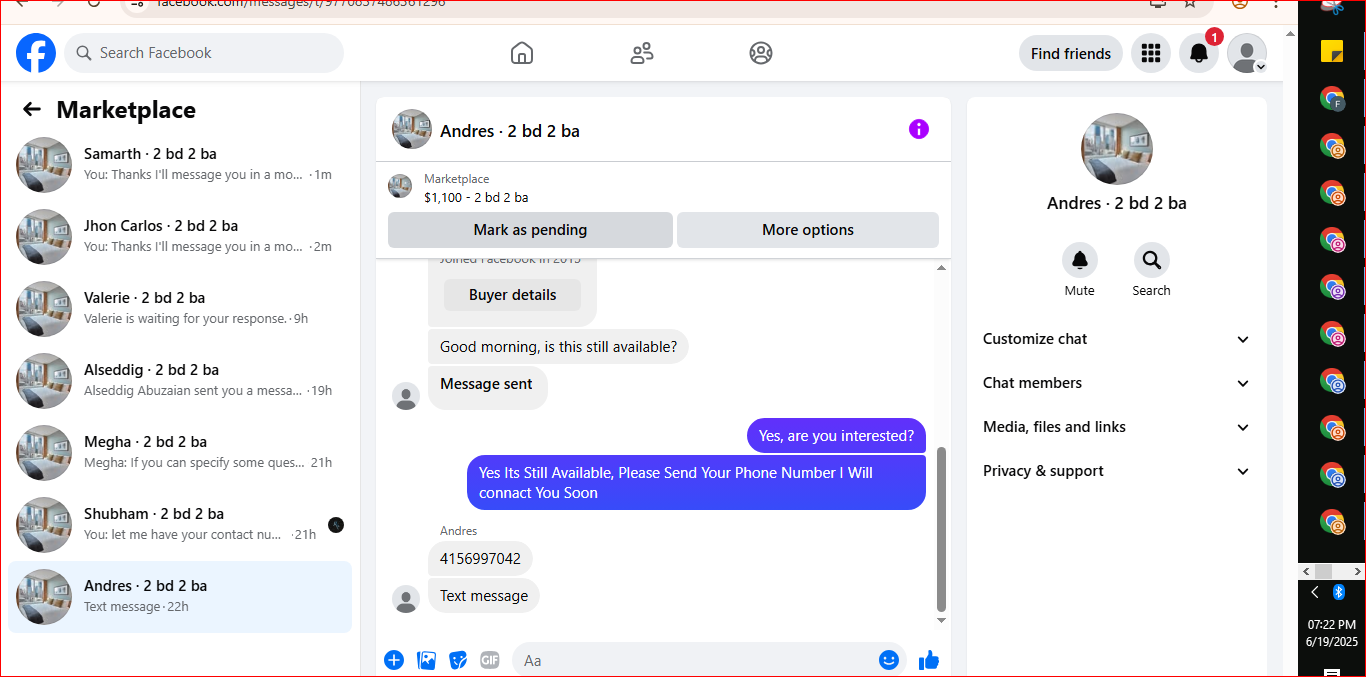Open the Megha conversation
This screenshot has height=677, width=1366.
pyautogui.click(x=180, y=453)
